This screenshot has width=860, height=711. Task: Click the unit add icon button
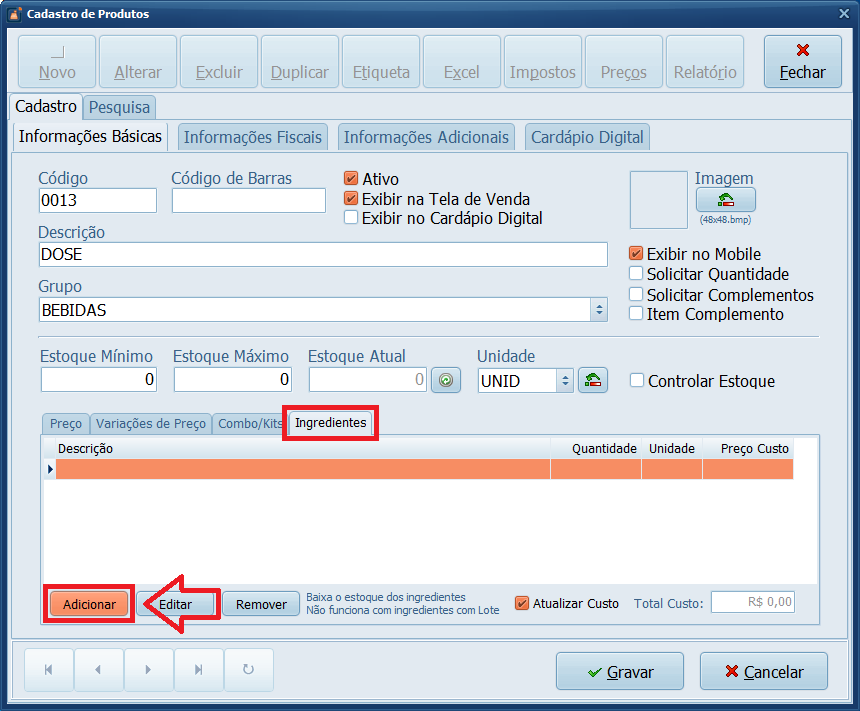(593, 380)
